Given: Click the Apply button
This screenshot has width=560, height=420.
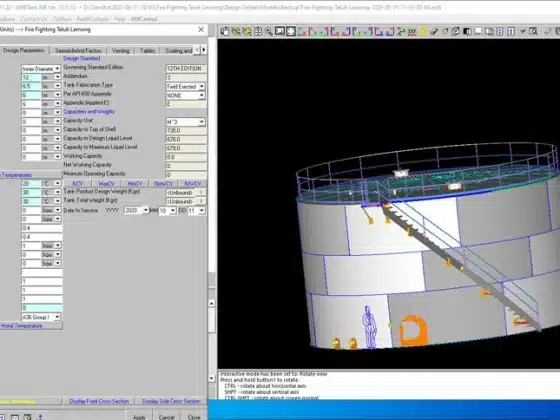Looking at the screenshot, I should tap(139, 417).
